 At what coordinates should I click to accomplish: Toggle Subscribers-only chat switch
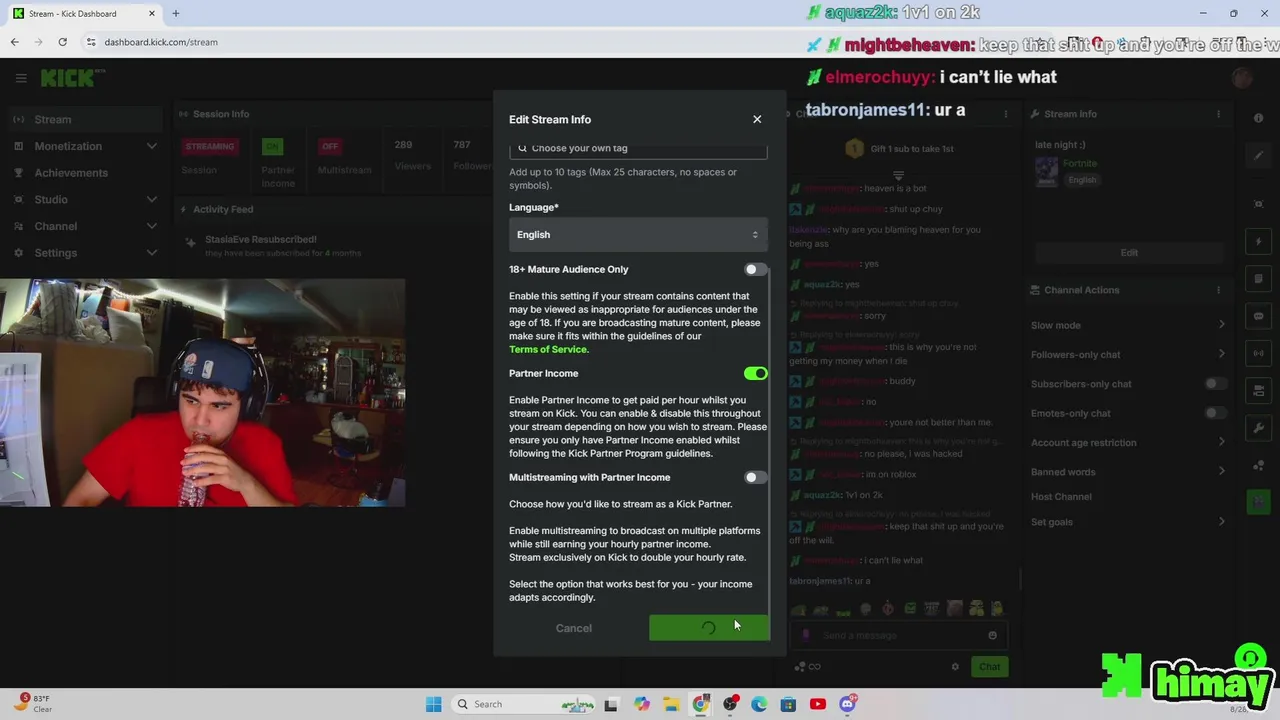pyautogui.click(x=1215, y=383)
